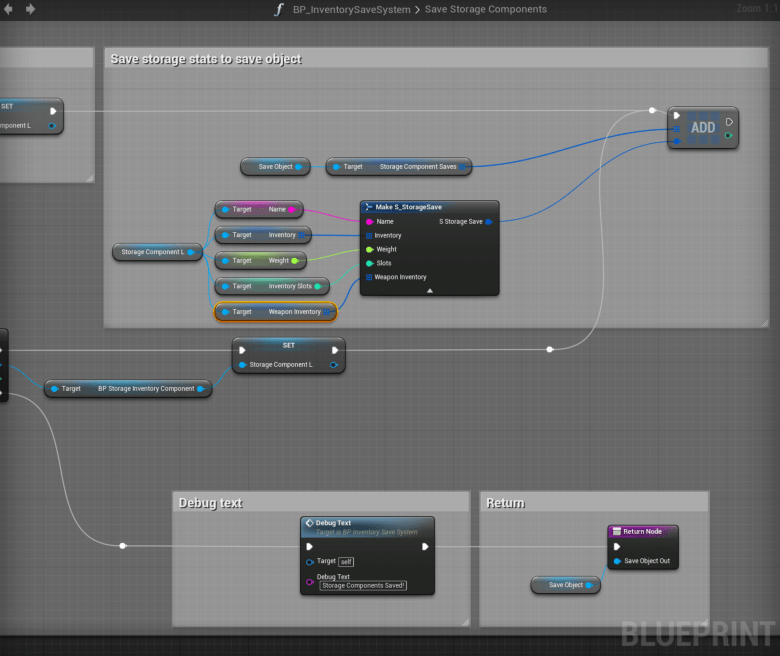
Task: Click the magenta Name input pin
Action: (x=369, y=221)
